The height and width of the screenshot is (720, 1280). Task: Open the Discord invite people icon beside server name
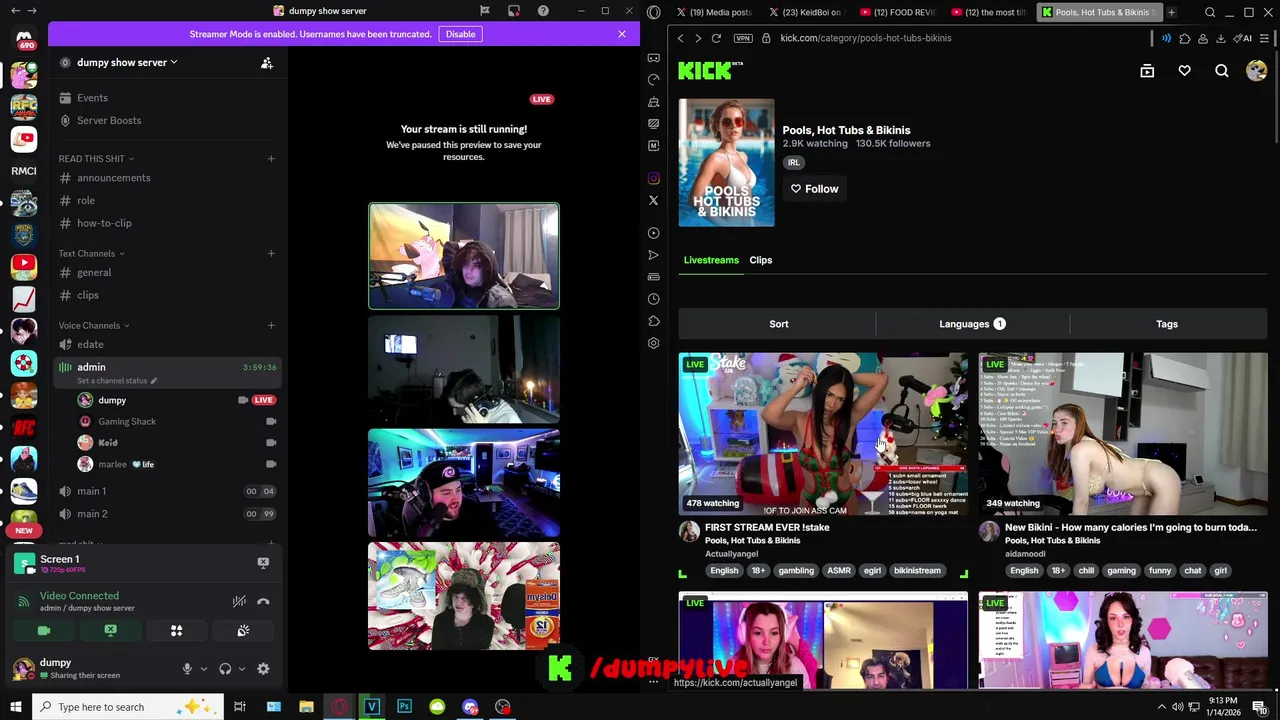(x=267, y=63)
